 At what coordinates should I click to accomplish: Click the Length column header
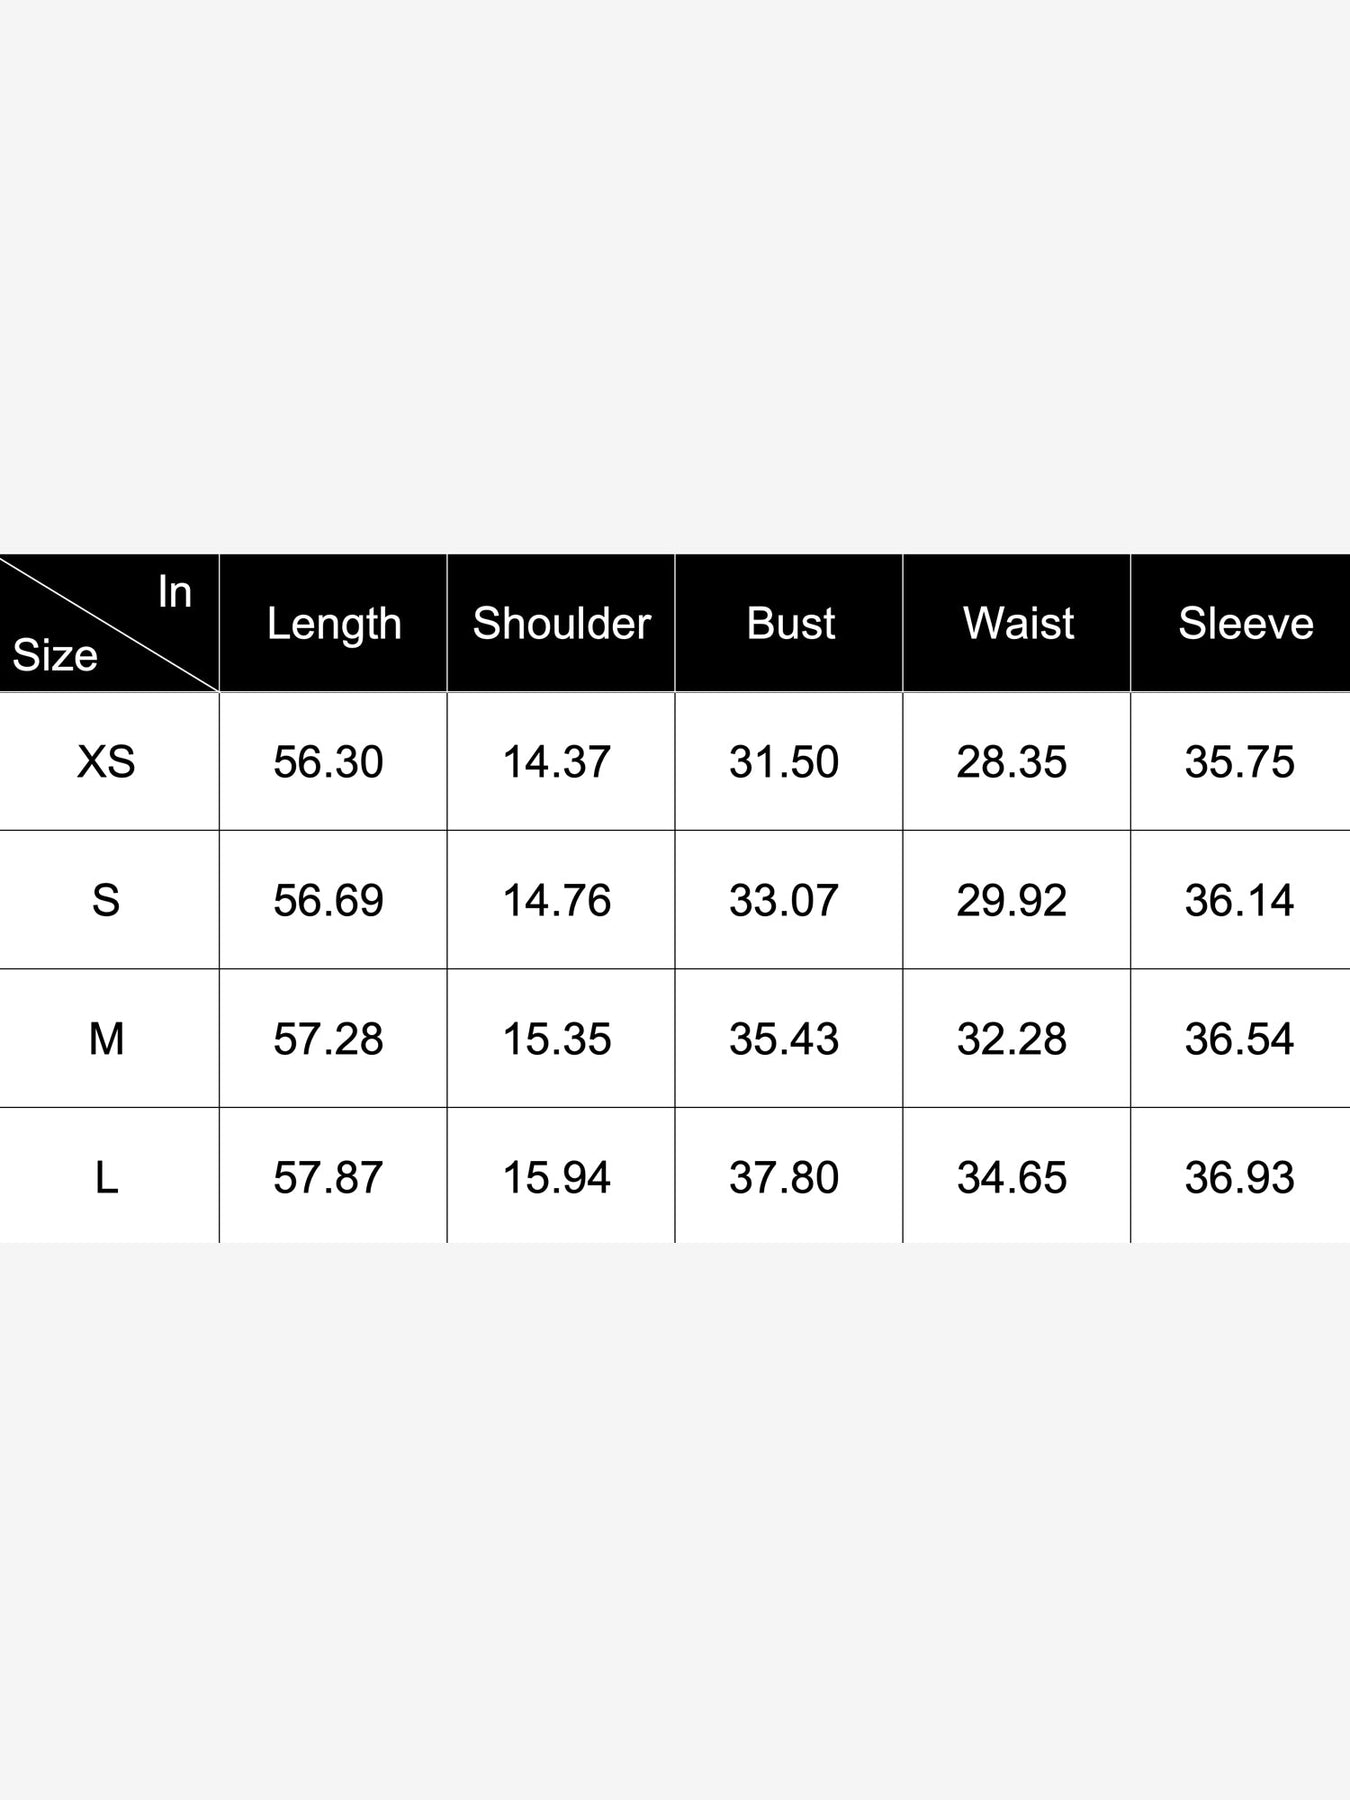334,624
